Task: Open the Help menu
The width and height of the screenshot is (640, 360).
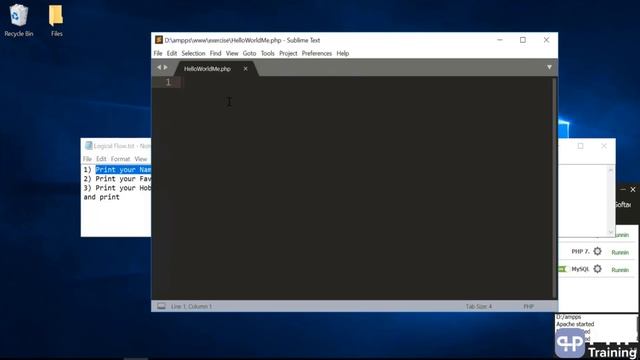Action: [343, 53]
